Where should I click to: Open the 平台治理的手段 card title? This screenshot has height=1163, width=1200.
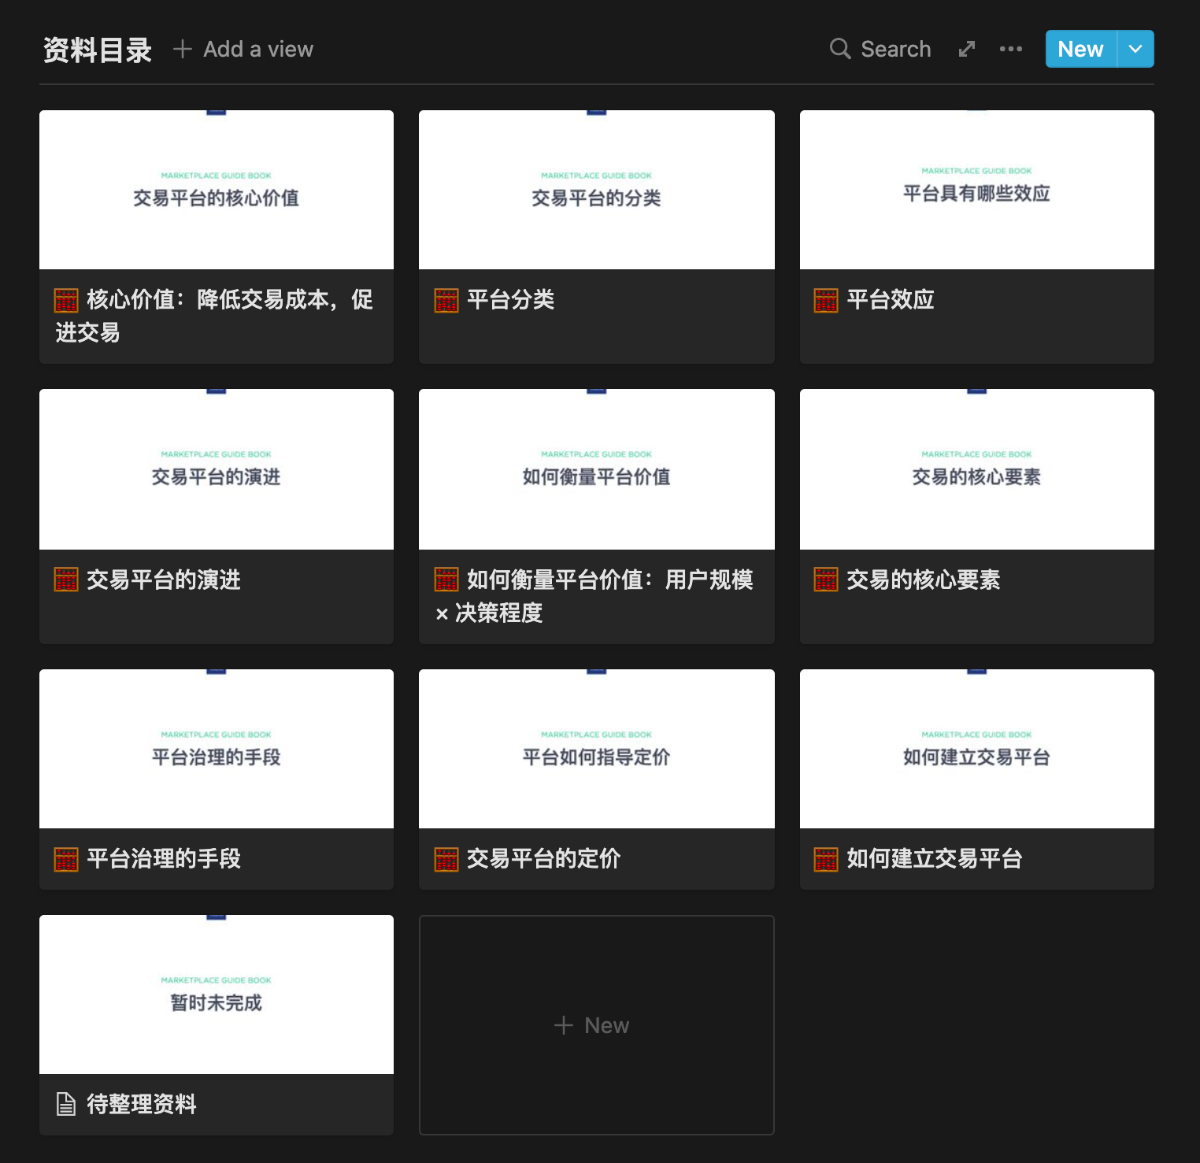click(163, 859)
